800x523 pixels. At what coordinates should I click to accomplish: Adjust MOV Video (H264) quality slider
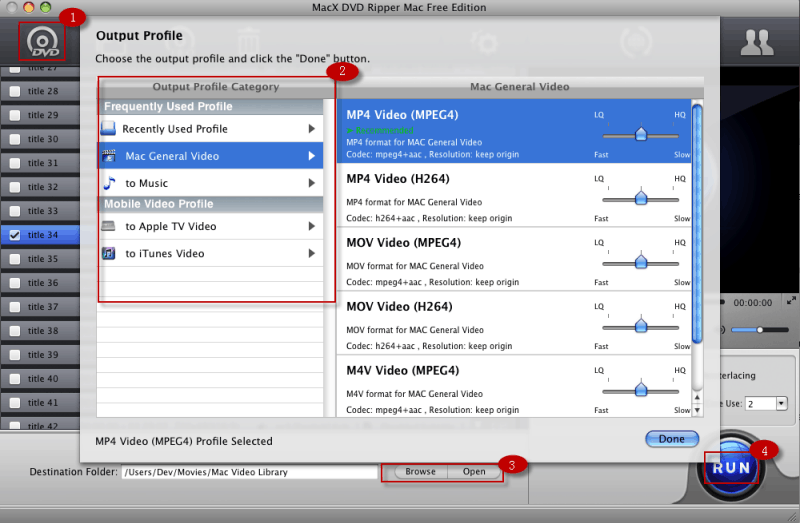coord(641,327)
